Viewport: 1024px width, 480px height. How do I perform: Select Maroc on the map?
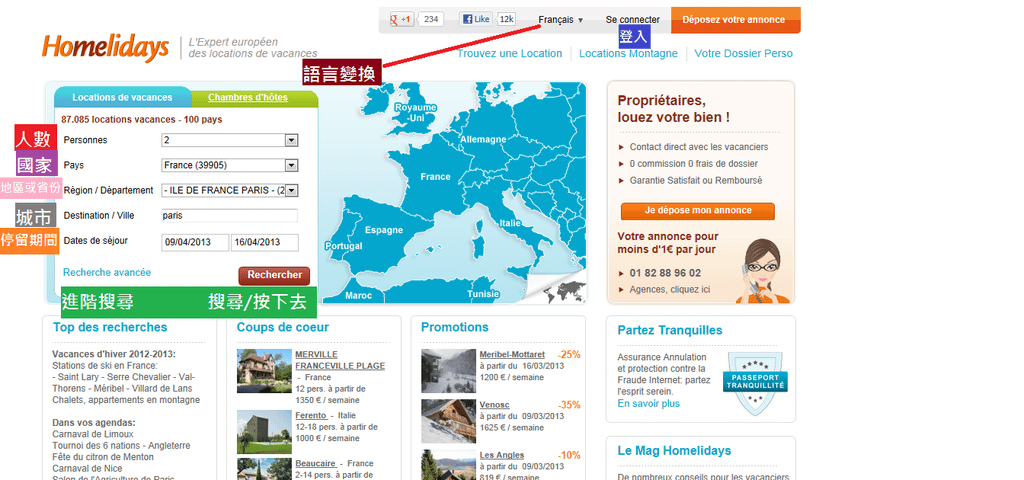click(359, 295)
